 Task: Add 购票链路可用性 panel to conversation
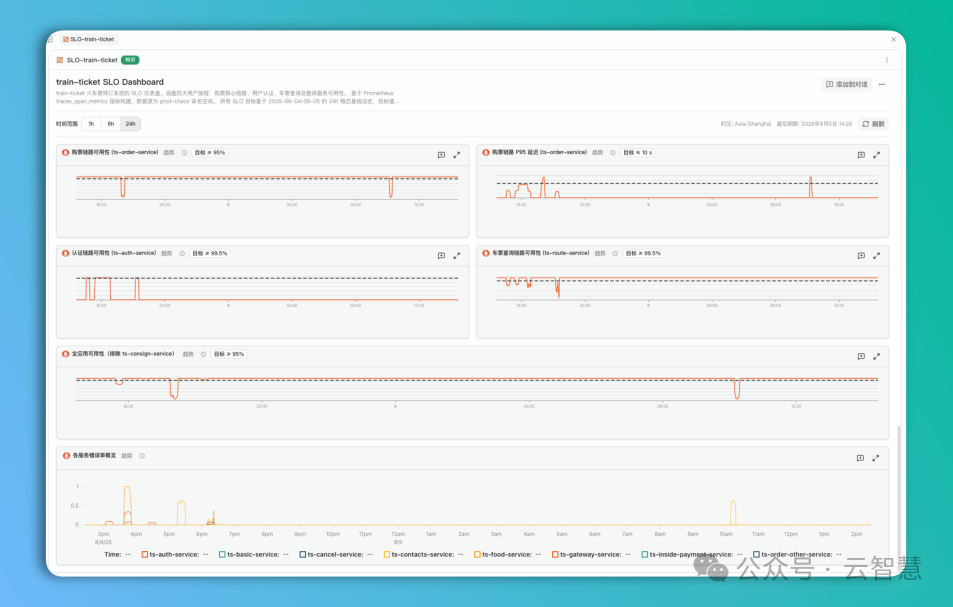[x=441, y=155]
